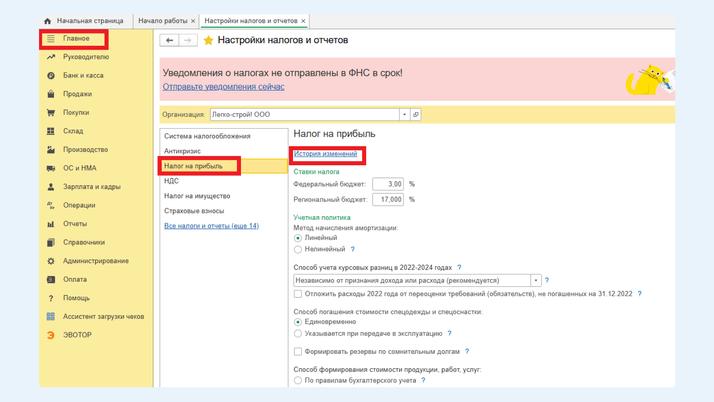714x402 pixels.
Task: Click the Справочники book icon
Action: pyautogui.click(x=51, y=243)
